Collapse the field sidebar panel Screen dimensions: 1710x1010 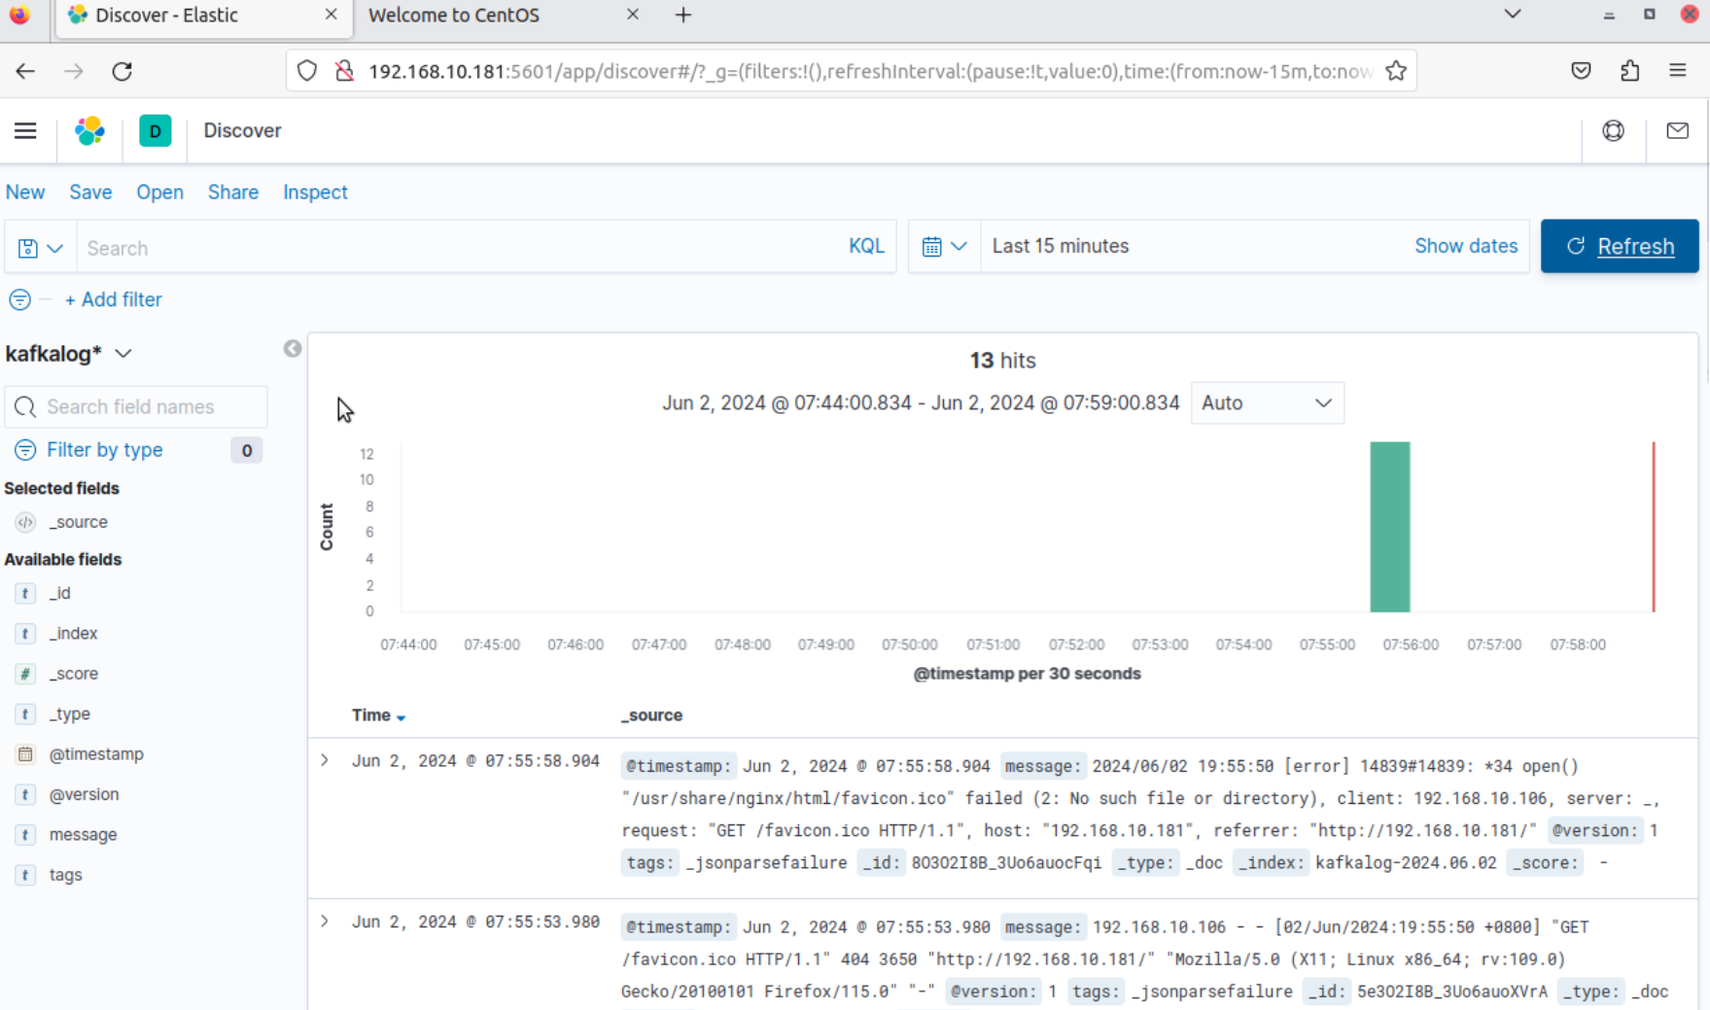click(x=292, y=349)
